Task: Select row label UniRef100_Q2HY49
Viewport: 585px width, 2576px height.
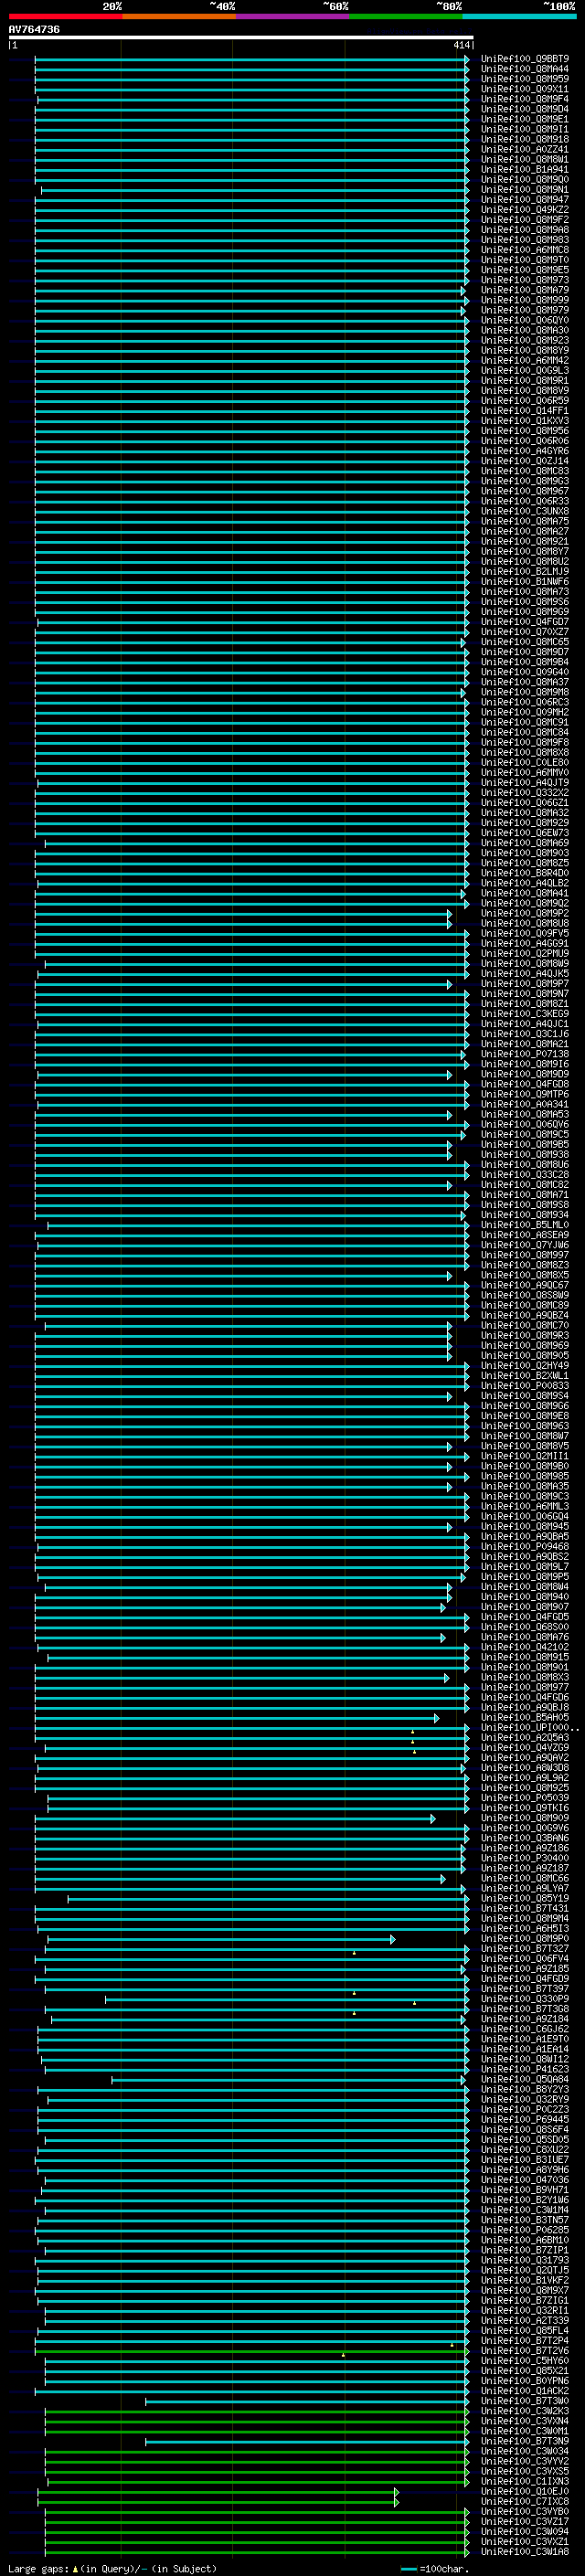Action: 525,1365
